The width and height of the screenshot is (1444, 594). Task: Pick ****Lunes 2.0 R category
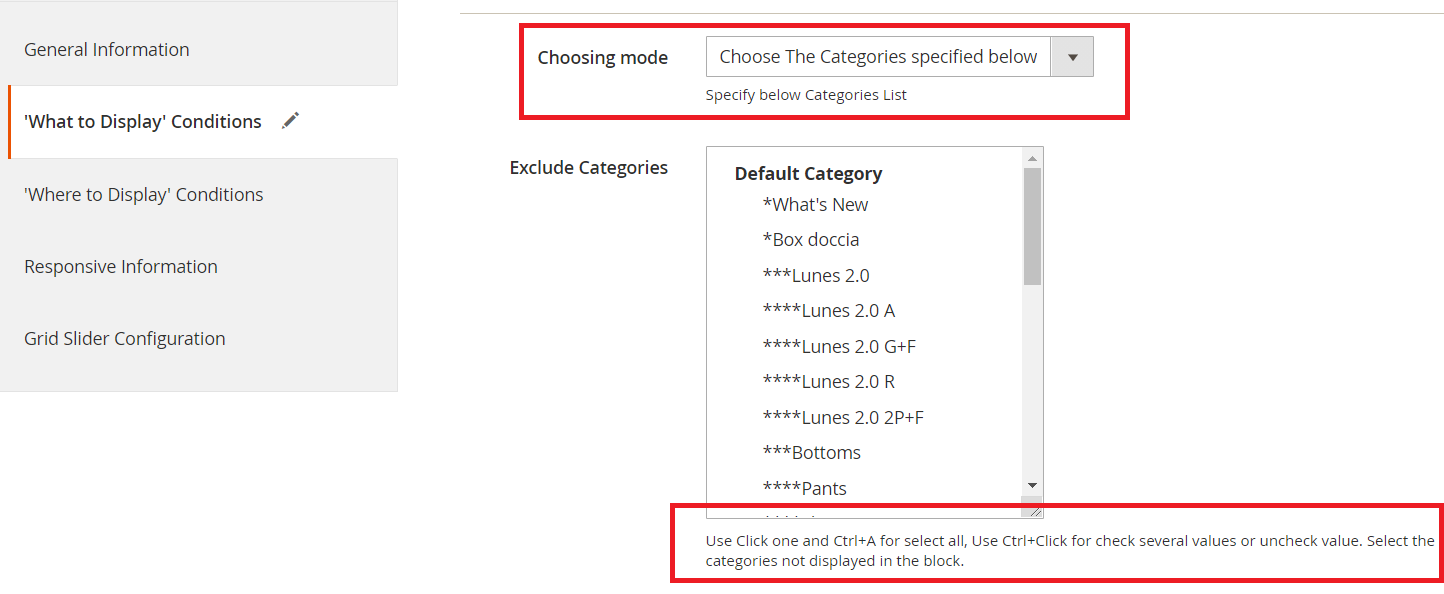pyautogui.click(x=829, y=381)
